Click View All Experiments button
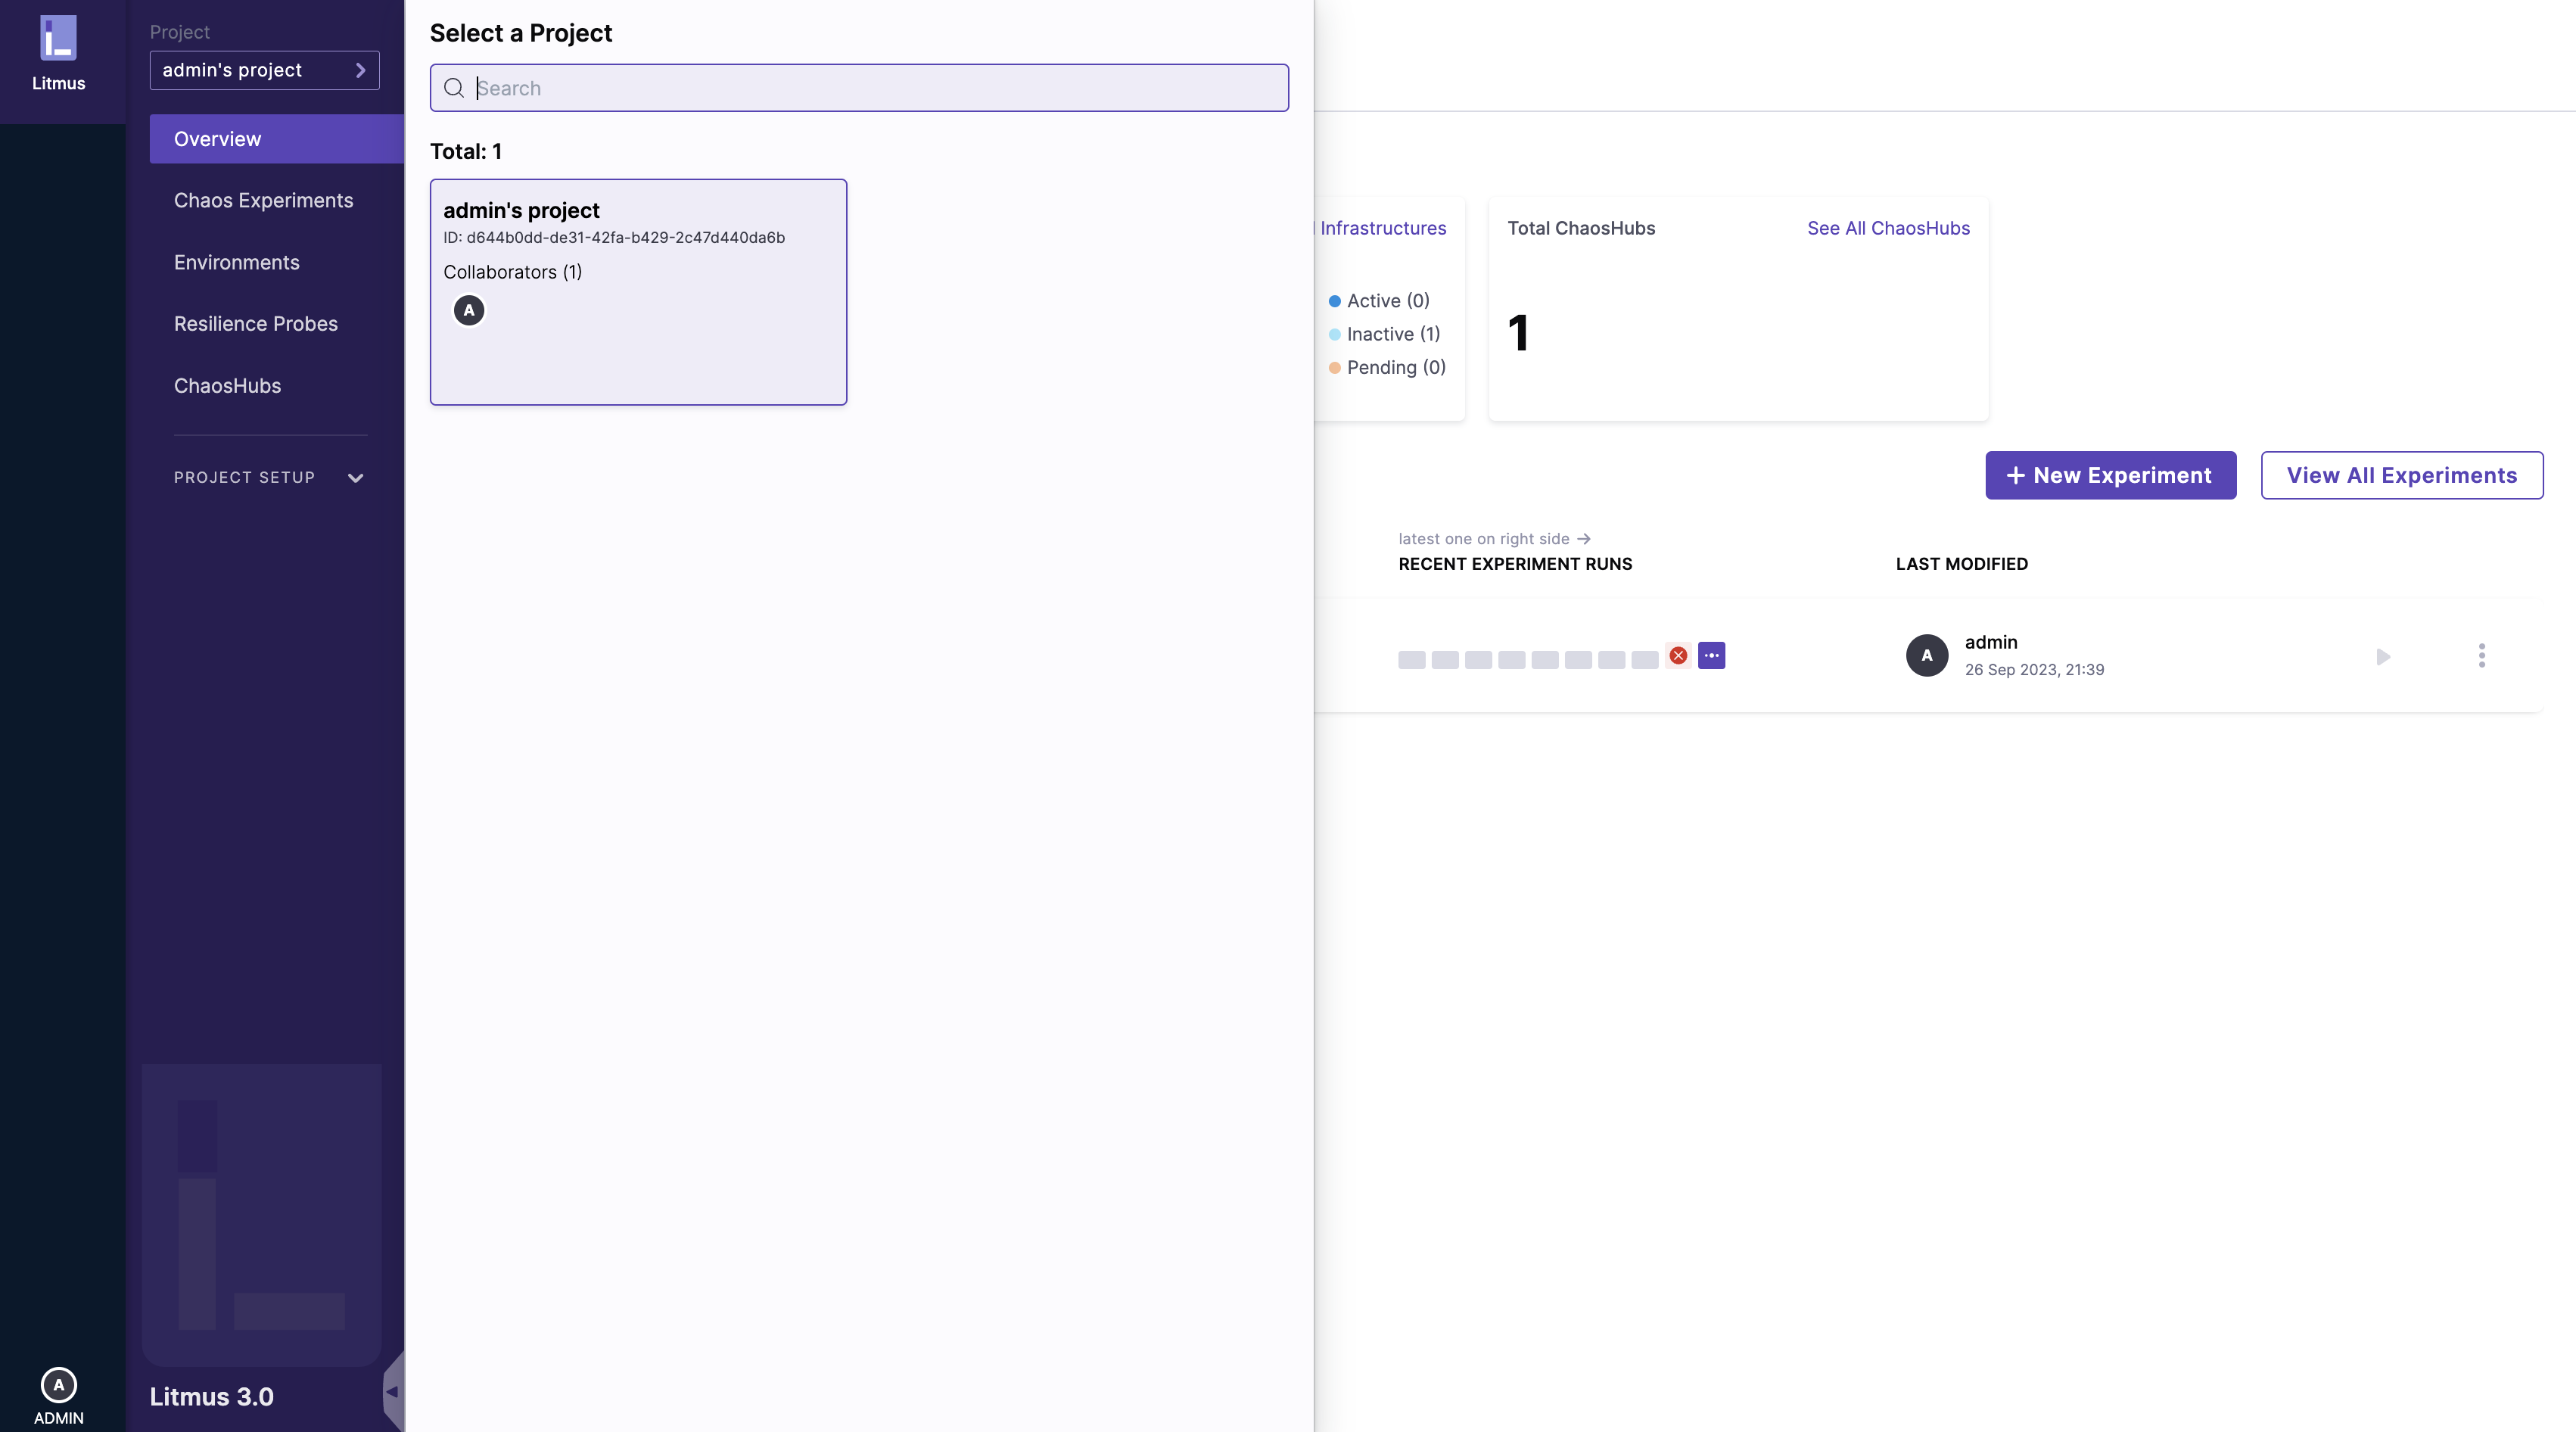Image resolution: width=2576 pixels, height=1432 pixels. (x=2401, y=475)
